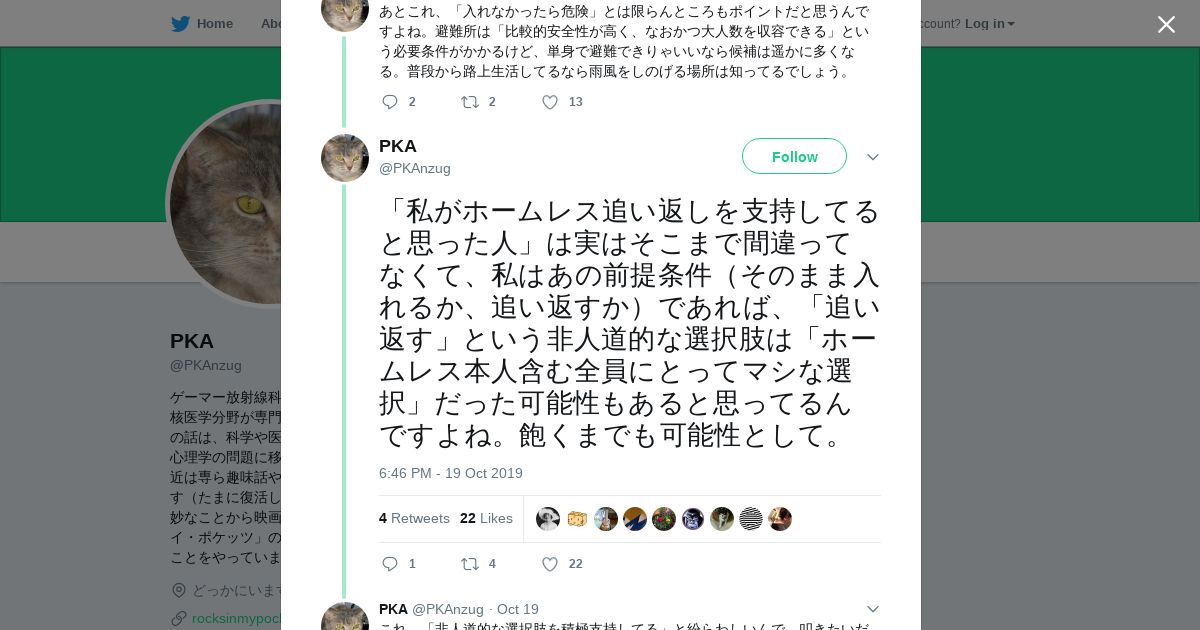
Task: Reply to the upper tweet with 2 replies
Action: pyautogui.click(x=390, y=102)
